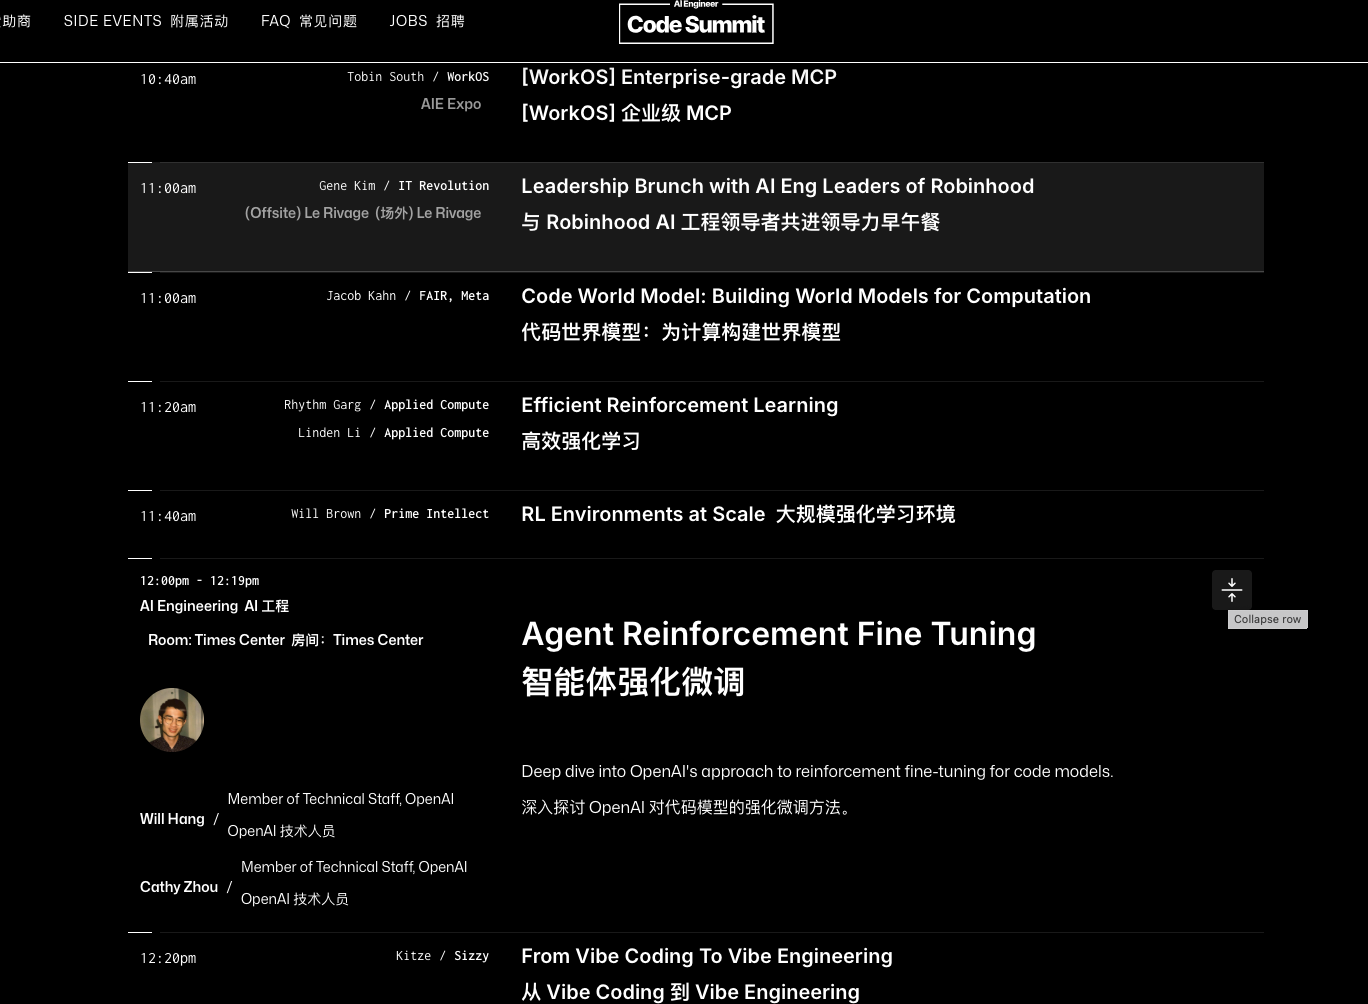
Task: Click speaker Jacob Kahn / FAIR, Meta
Action: (408, 296)
